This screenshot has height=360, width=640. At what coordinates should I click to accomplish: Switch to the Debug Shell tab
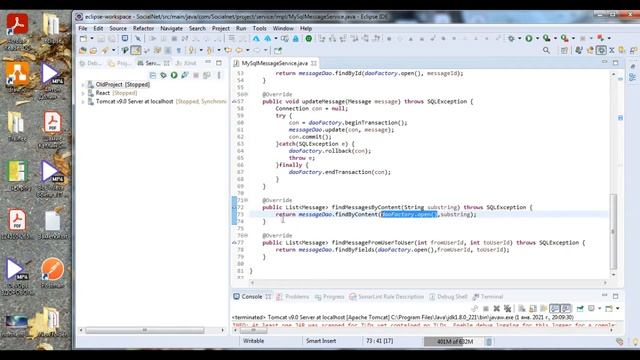click(448, 297)
